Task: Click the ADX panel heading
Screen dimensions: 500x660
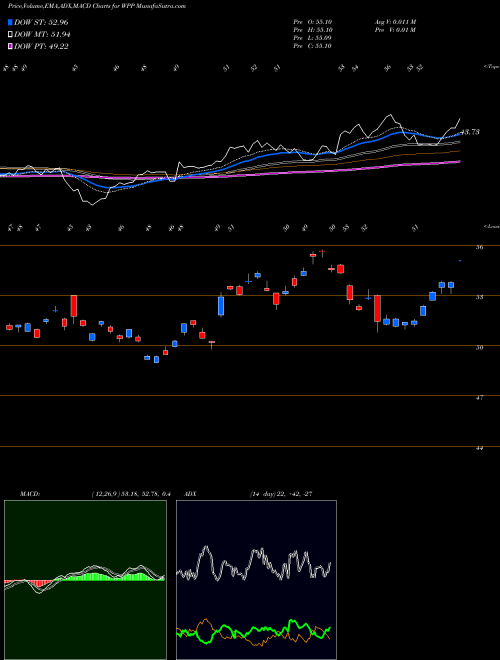Action: 190,494
